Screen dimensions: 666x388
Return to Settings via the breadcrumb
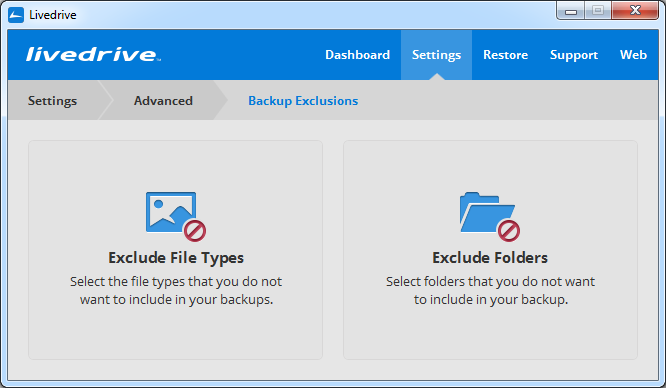tap(52, 101)
